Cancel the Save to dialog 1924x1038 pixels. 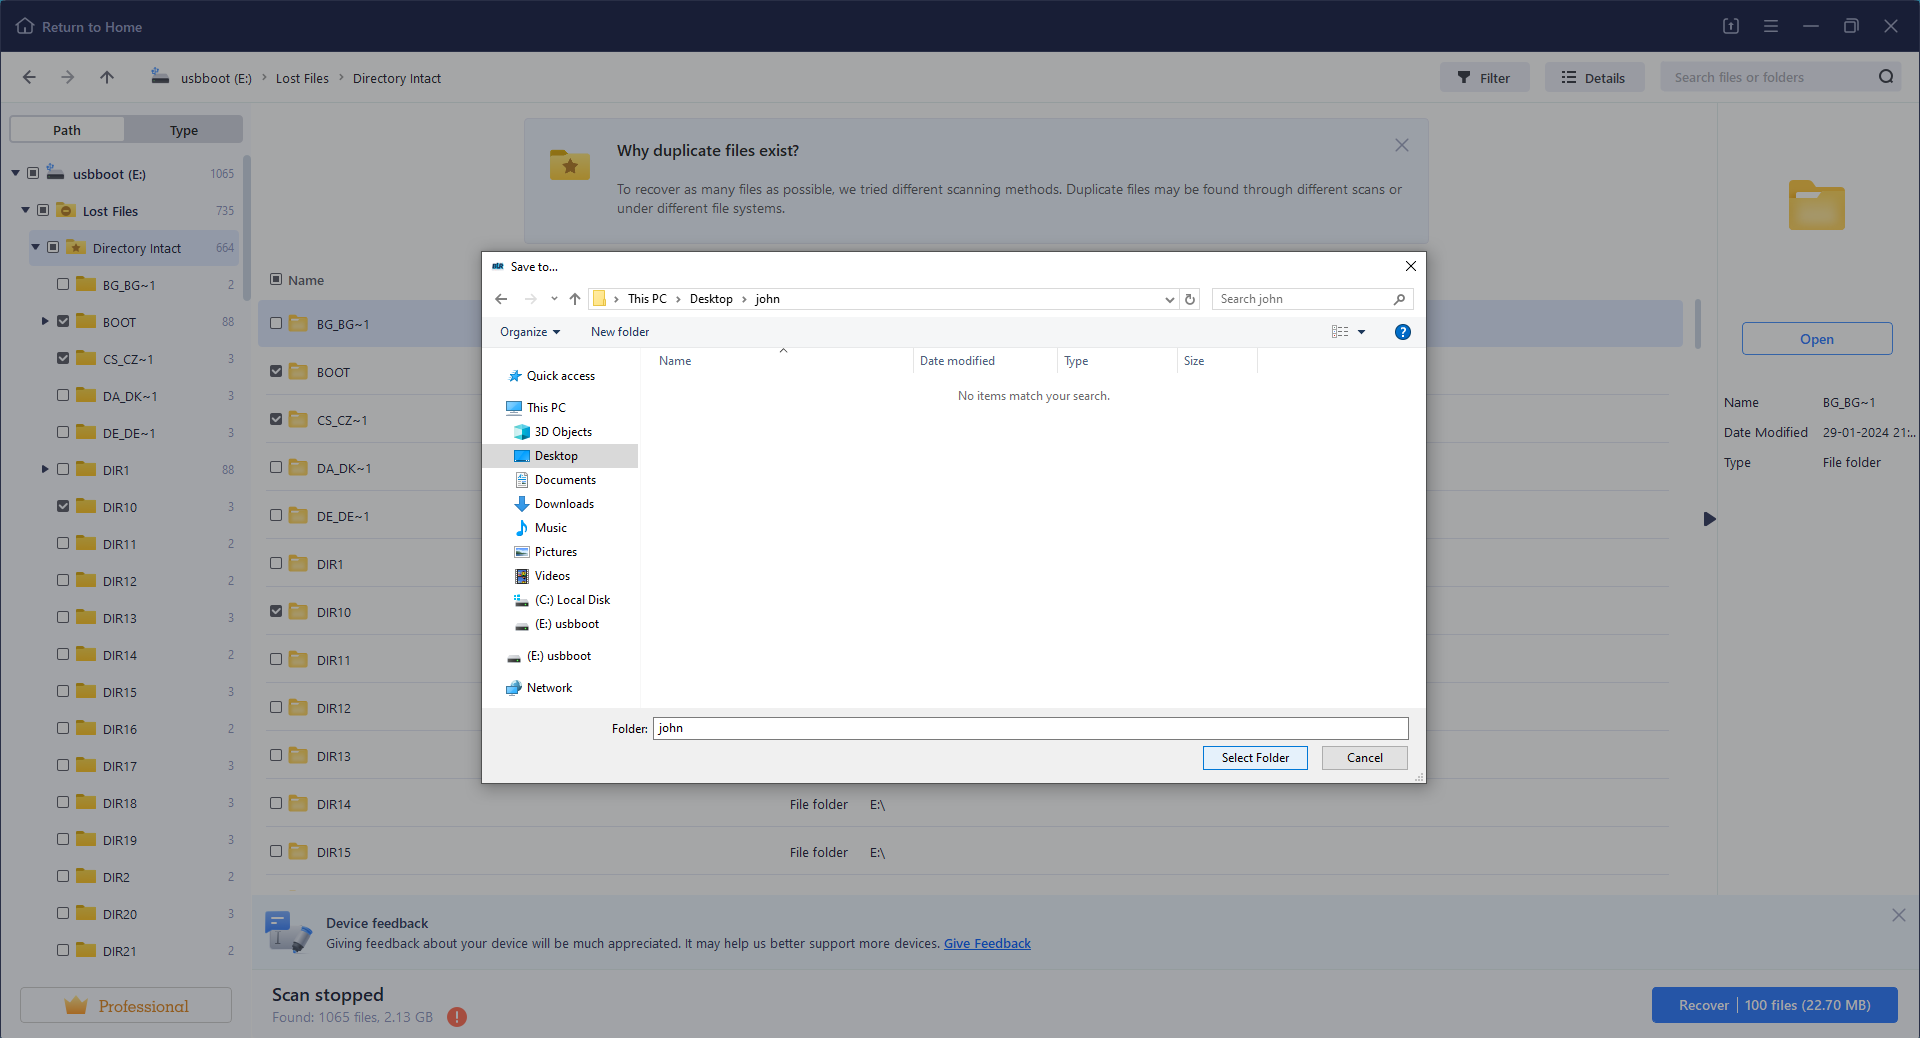1364,758
